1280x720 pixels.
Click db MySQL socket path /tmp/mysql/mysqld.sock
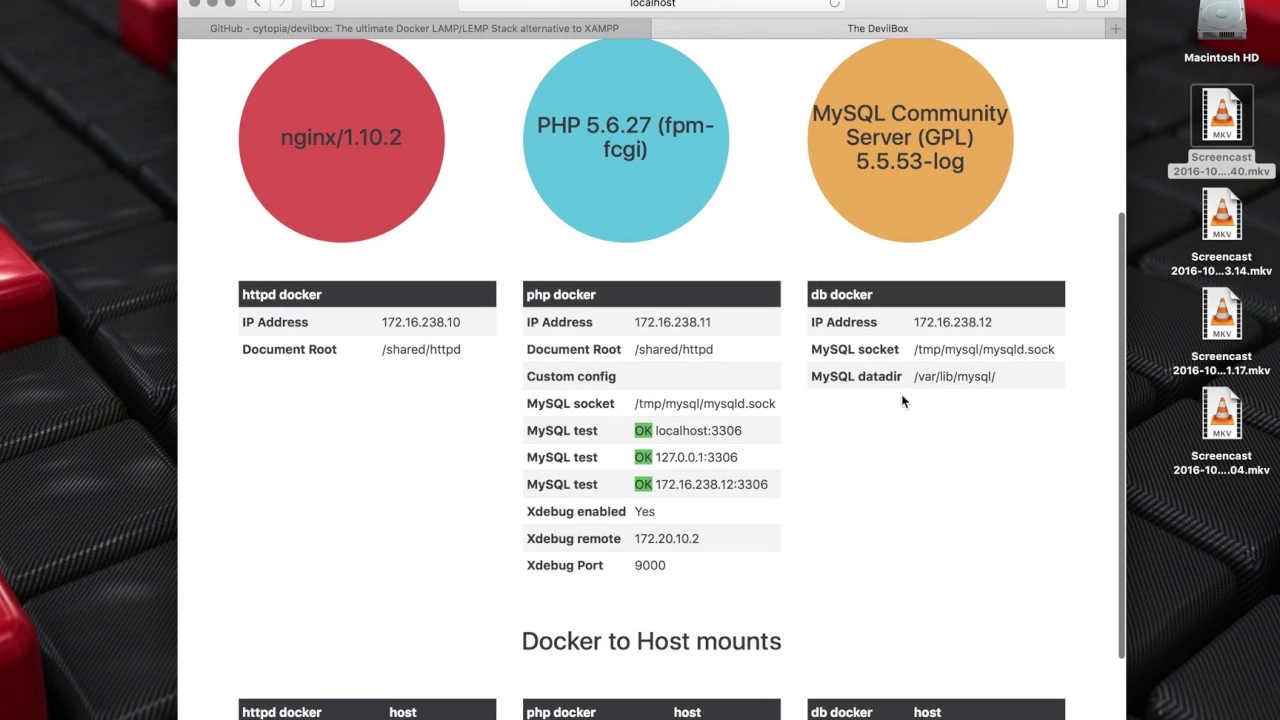[x=983, y=349]
